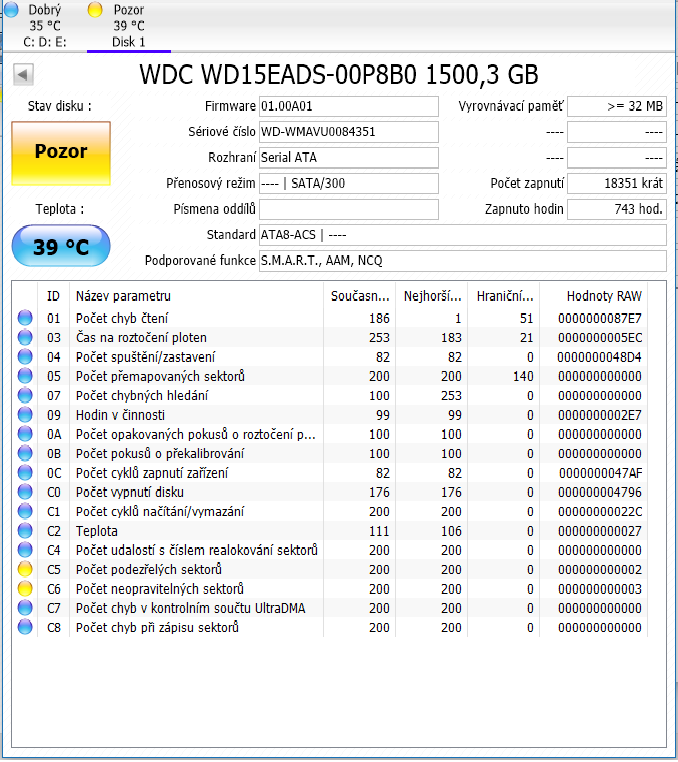Click the yellow Pozor health status button

pos(61,153)
